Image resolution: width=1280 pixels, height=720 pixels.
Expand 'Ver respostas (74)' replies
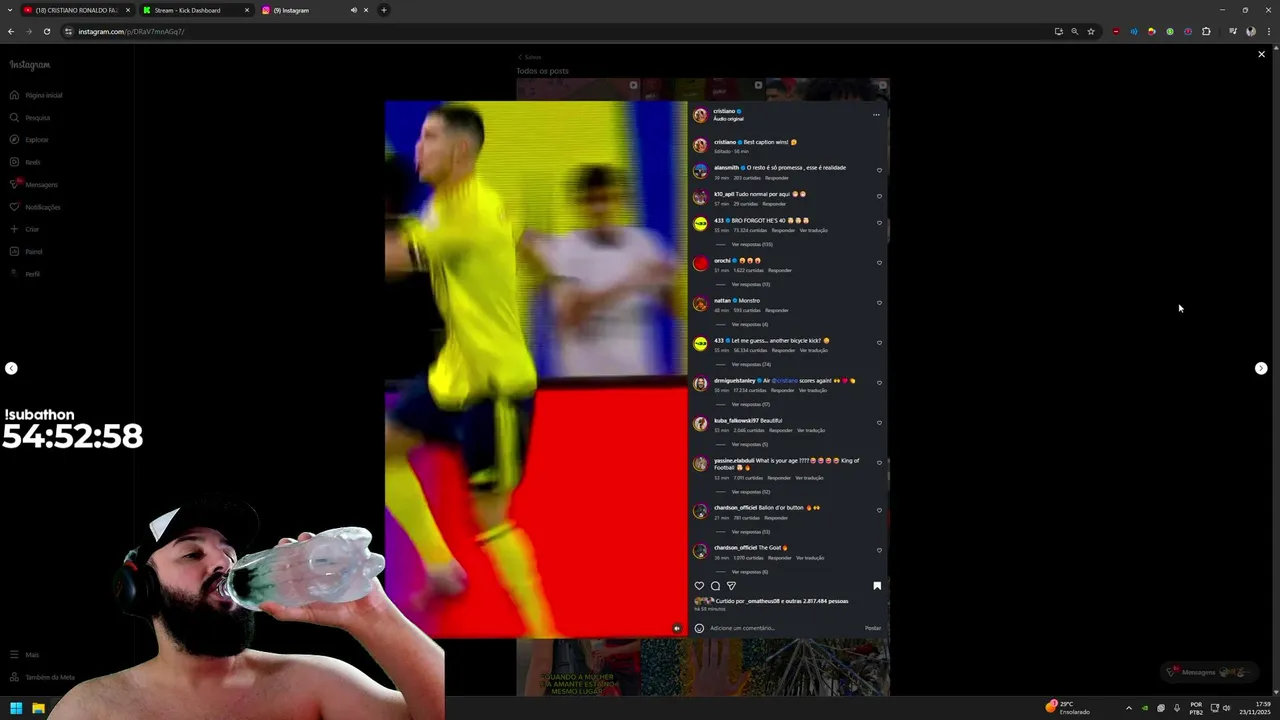751,364
